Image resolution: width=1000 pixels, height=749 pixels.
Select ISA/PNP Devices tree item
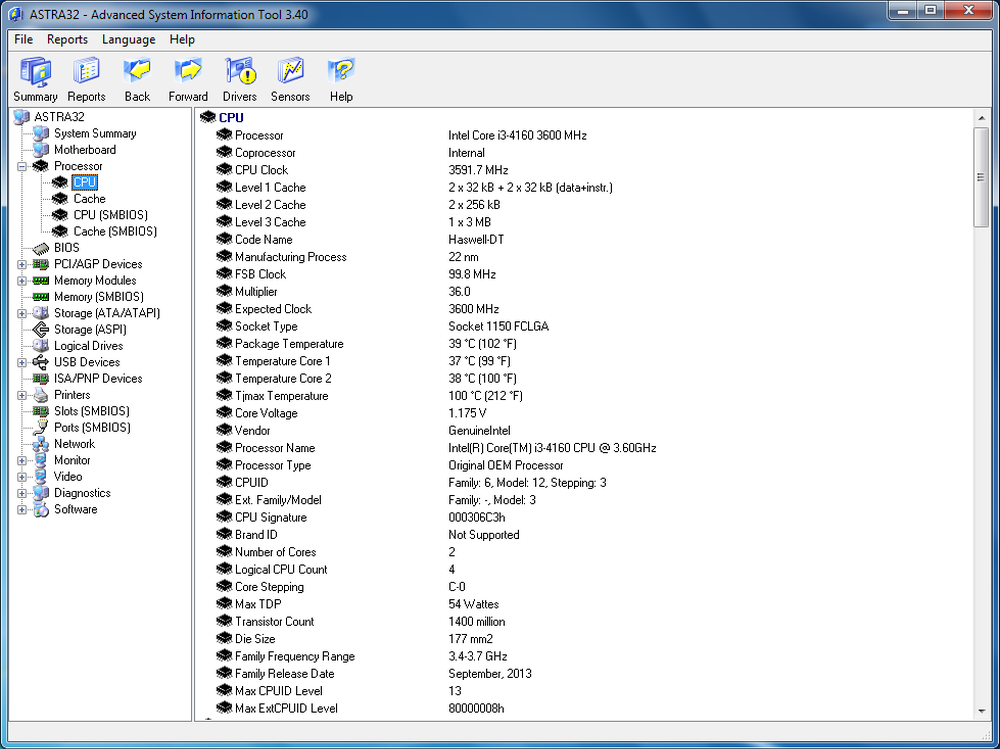click(x=98, y=379)
